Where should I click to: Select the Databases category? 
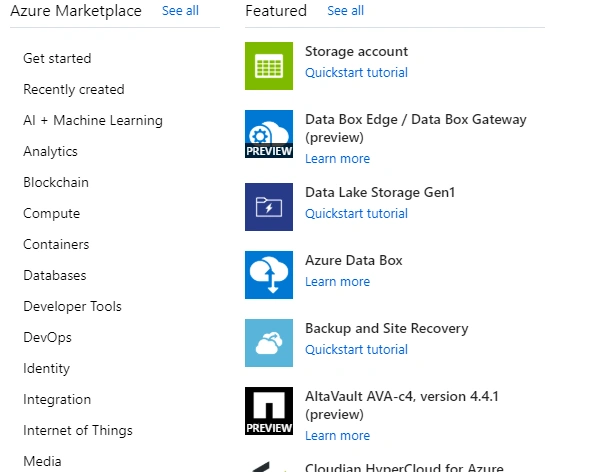[x=55, y=275]
